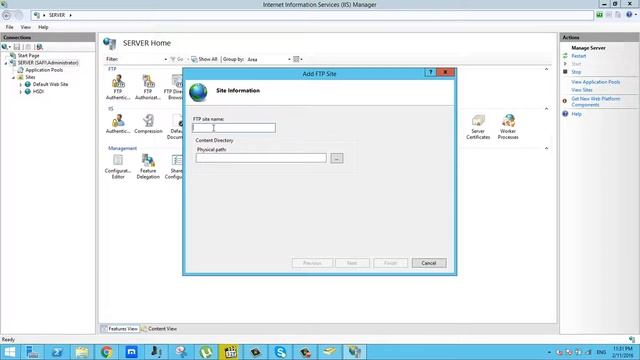
Task: Click ENG language indicator in tray
Action: tap(601, 352)
